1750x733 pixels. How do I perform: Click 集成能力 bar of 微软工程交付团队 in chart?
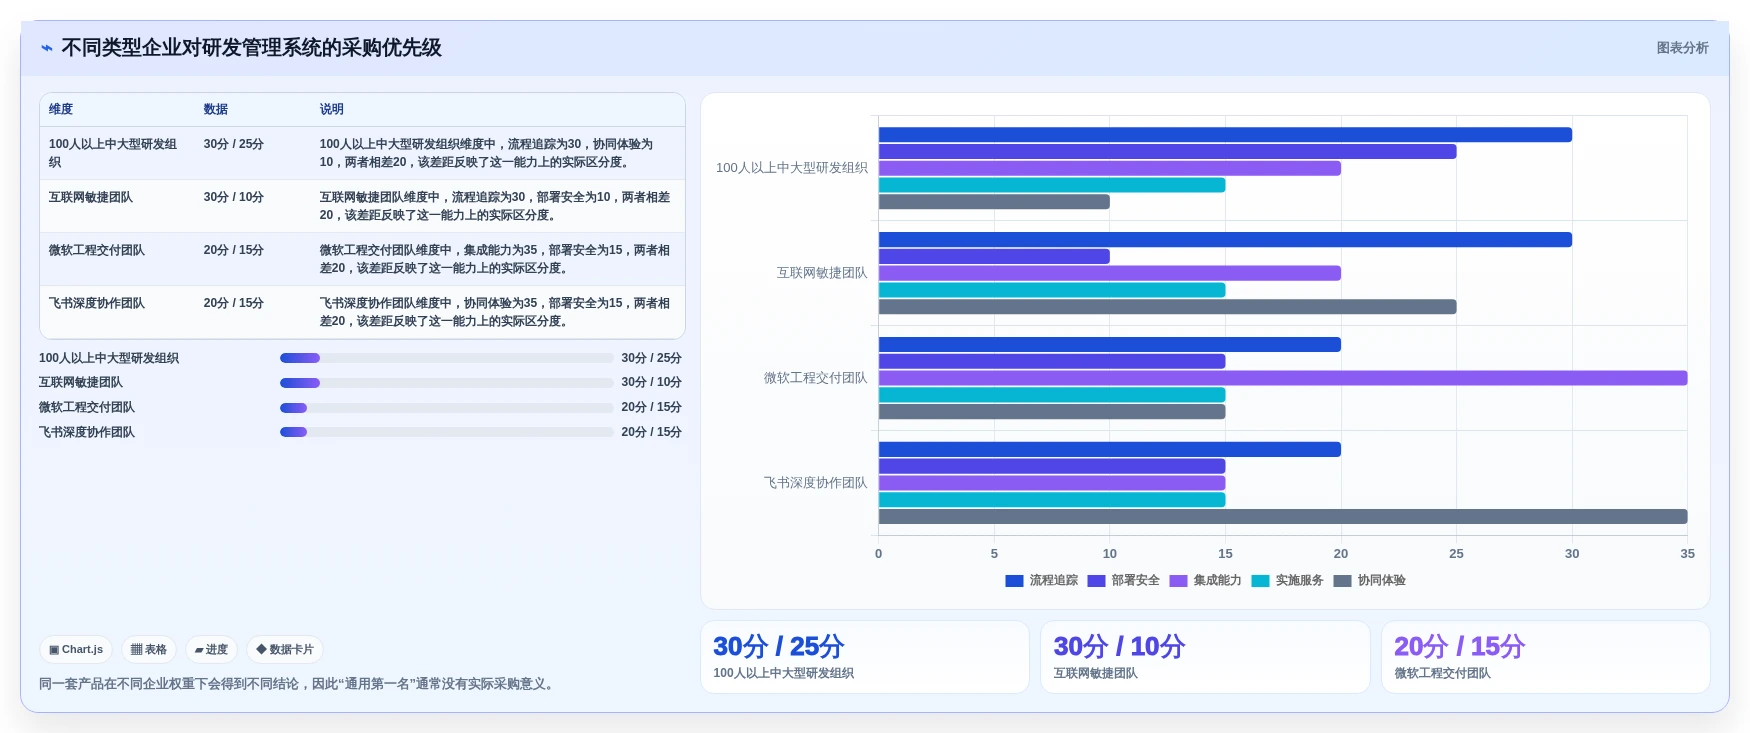tap(1283, 378)
